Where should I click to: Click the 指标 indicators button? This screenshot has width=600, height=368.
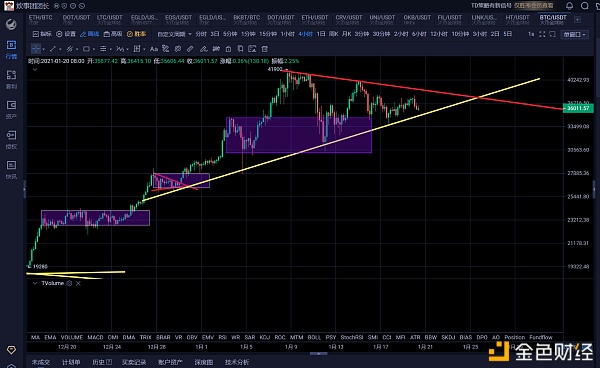pos(42,34)
